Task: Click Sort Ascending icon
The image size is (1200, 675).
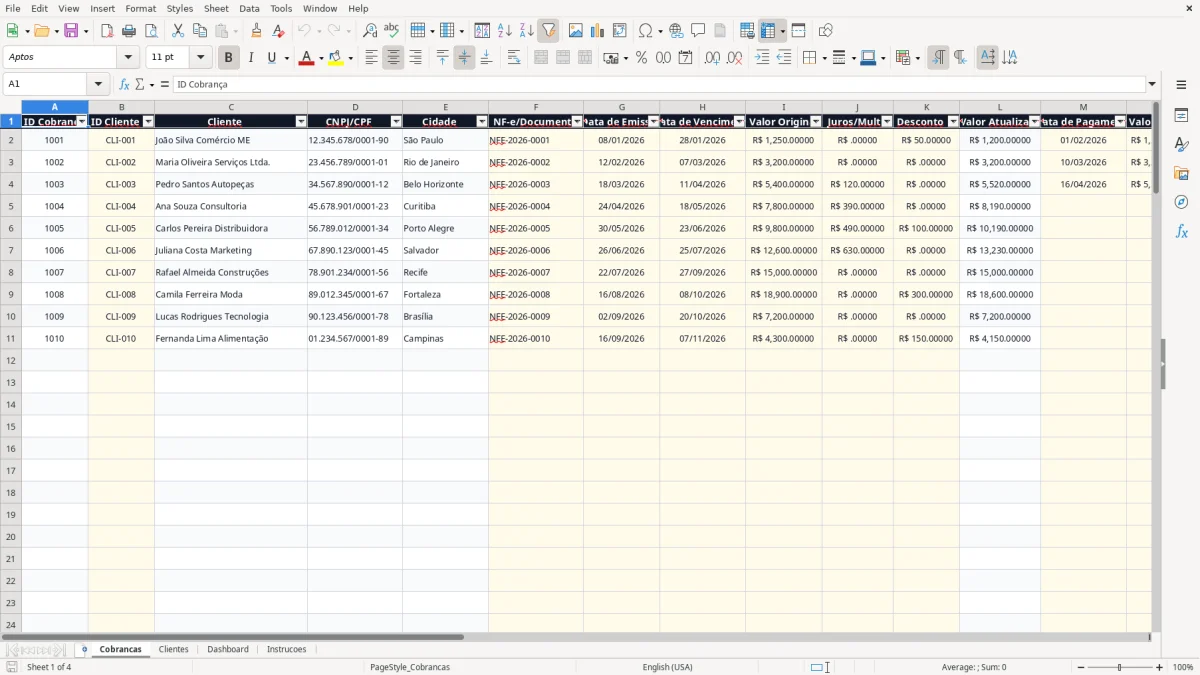Action: point(504,31)
